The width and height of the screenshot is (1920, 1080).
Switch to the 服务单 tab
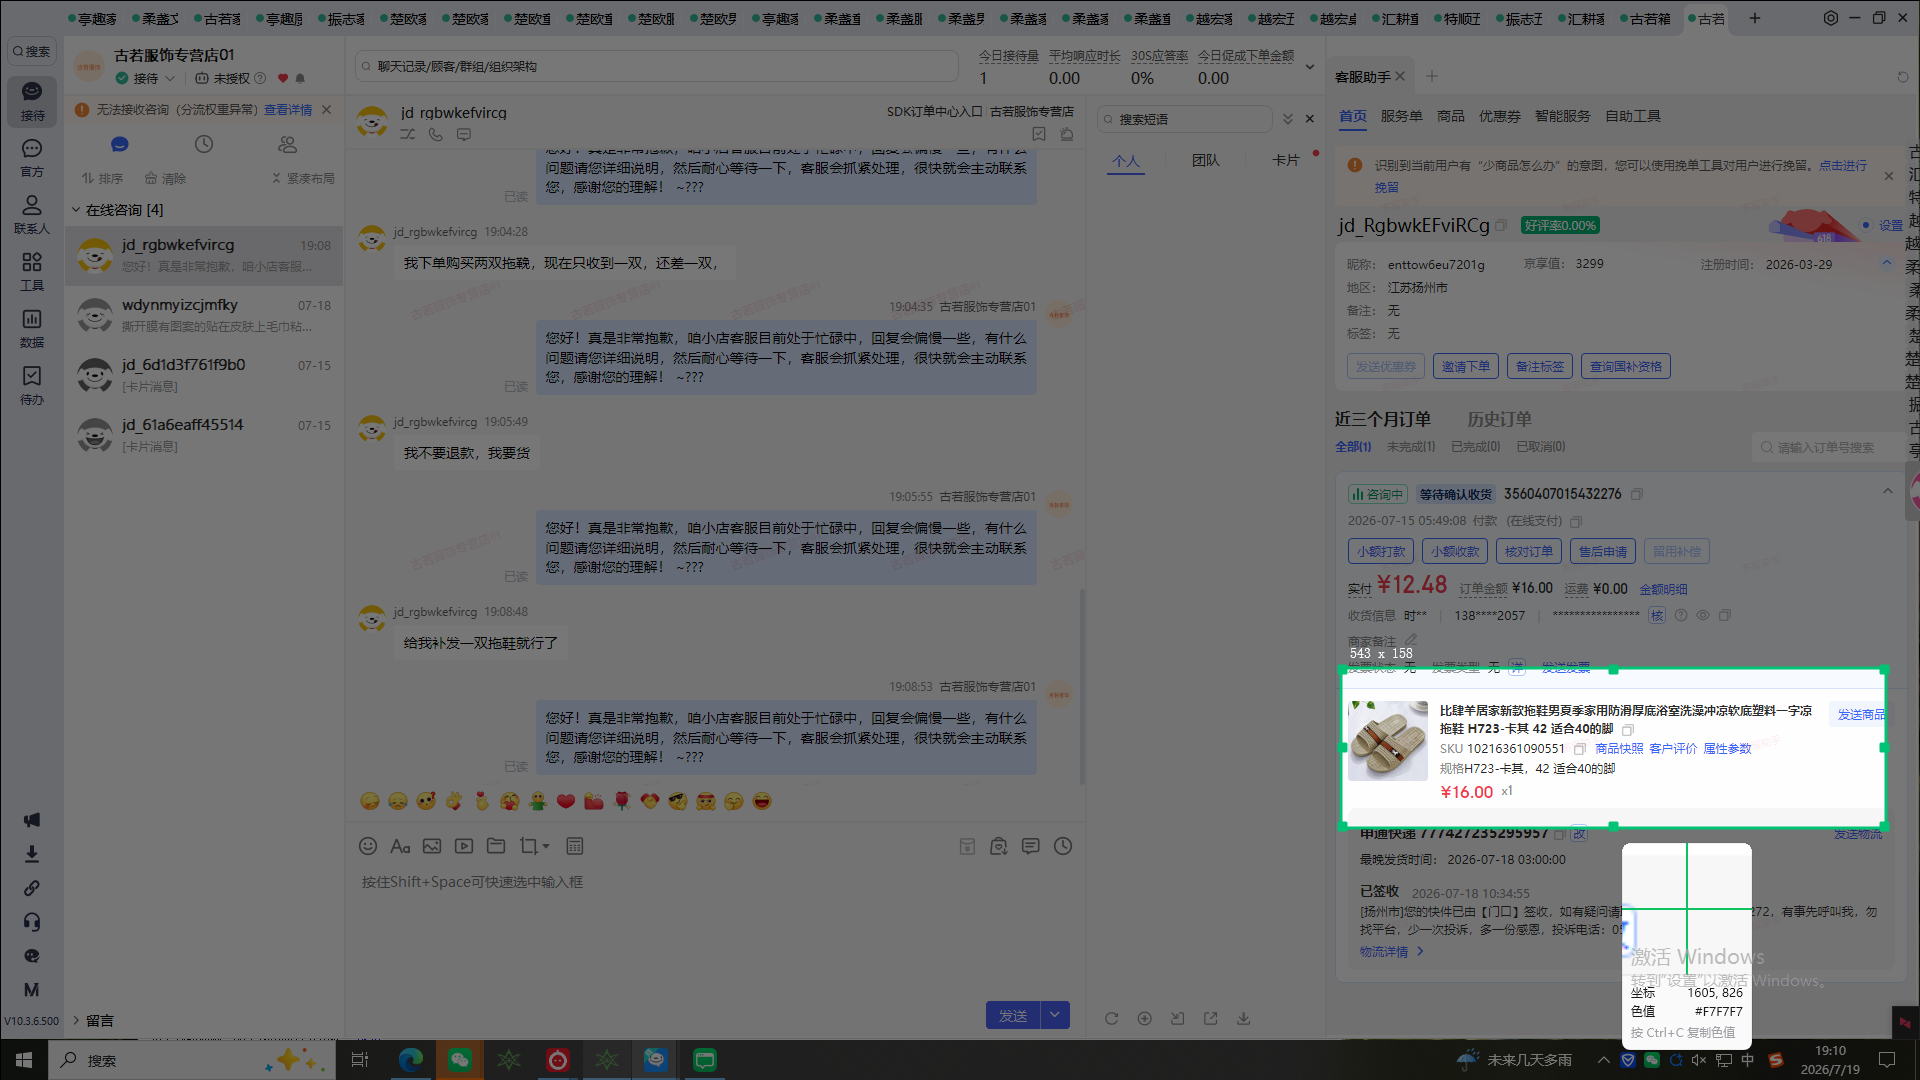click(x=1401, y=116)
